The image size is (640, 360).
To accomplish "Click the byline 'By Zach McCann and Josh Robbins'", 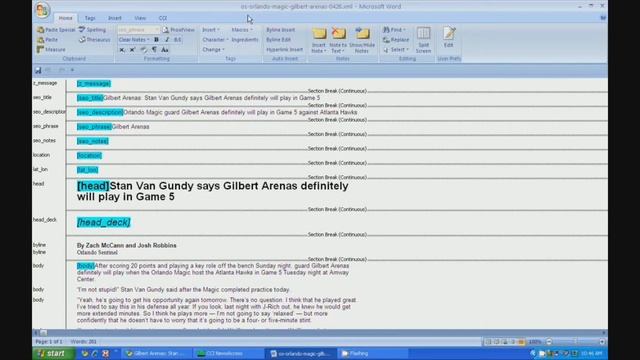I will pos(127,245).
